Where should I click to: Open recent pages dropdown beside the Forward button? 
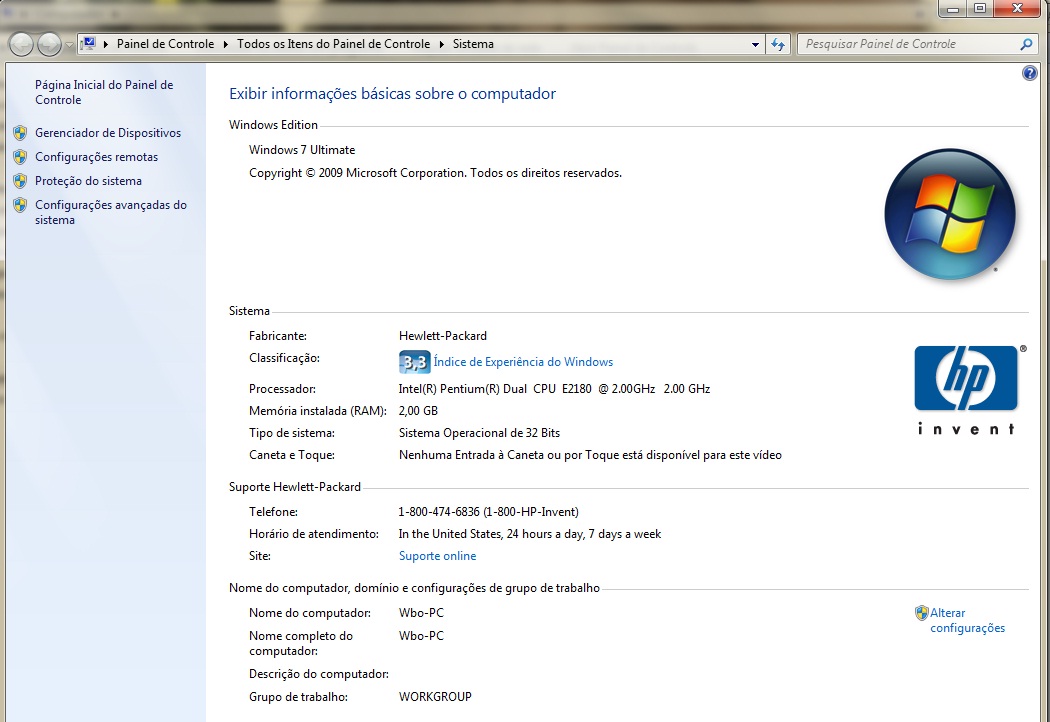coord(69,45)
